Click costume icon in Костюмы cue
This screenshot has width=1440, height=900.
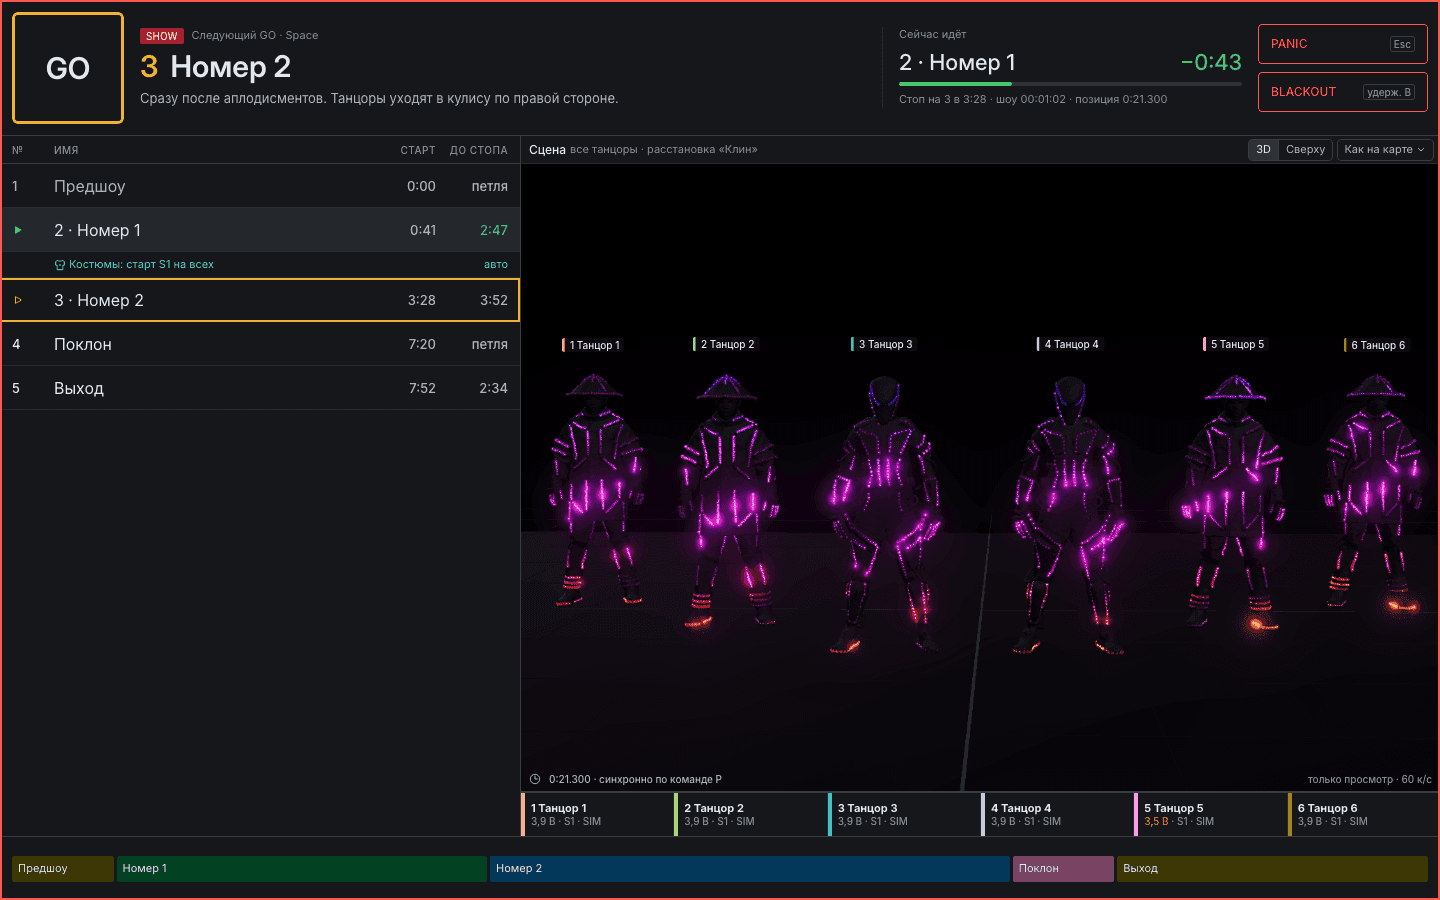tap(60, 265)
